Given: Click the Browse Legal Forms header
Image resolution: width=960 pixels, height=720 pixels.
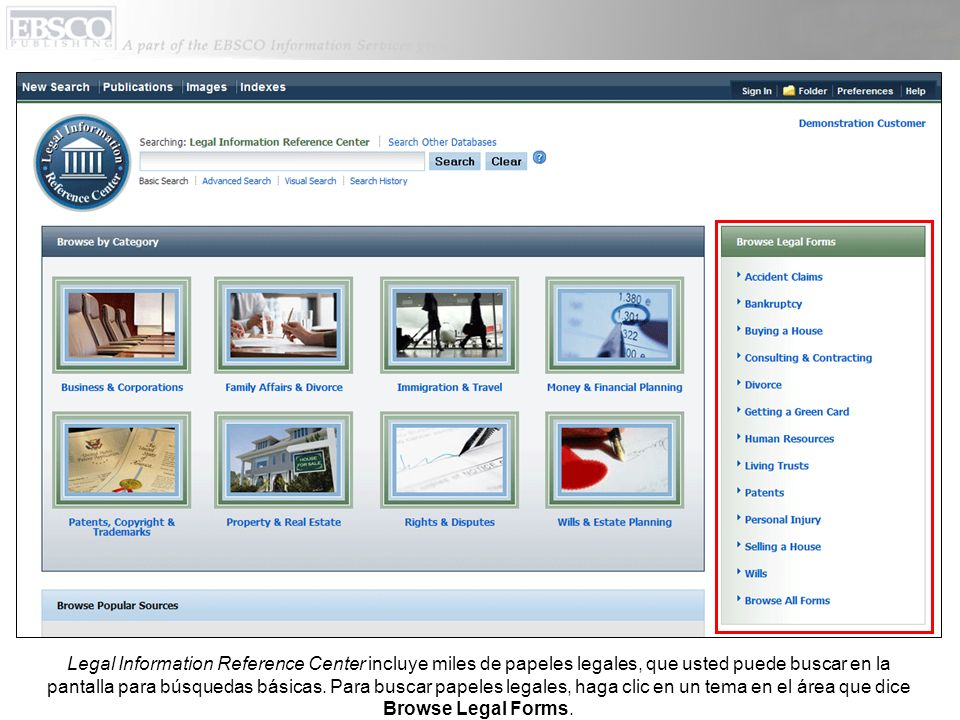Looking at the screenshot, I should point(823,242).
